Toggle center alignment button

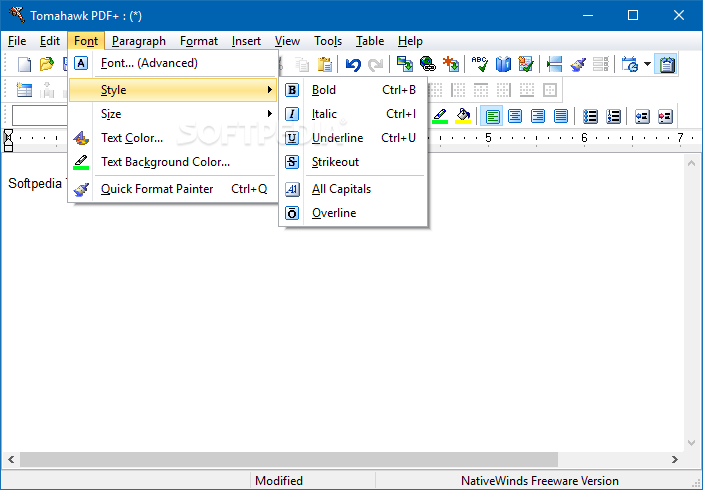(515, 116)
